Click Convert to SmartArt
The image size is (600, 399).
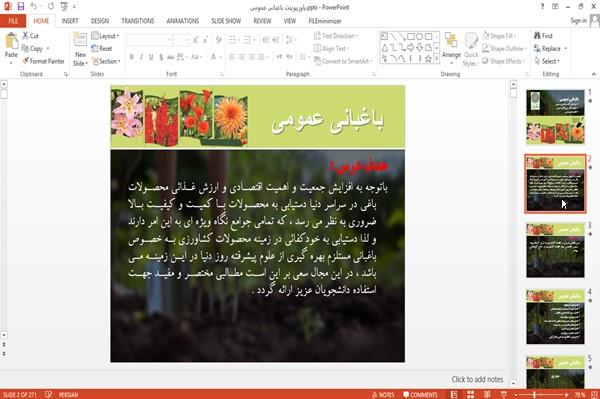[343, 61]
